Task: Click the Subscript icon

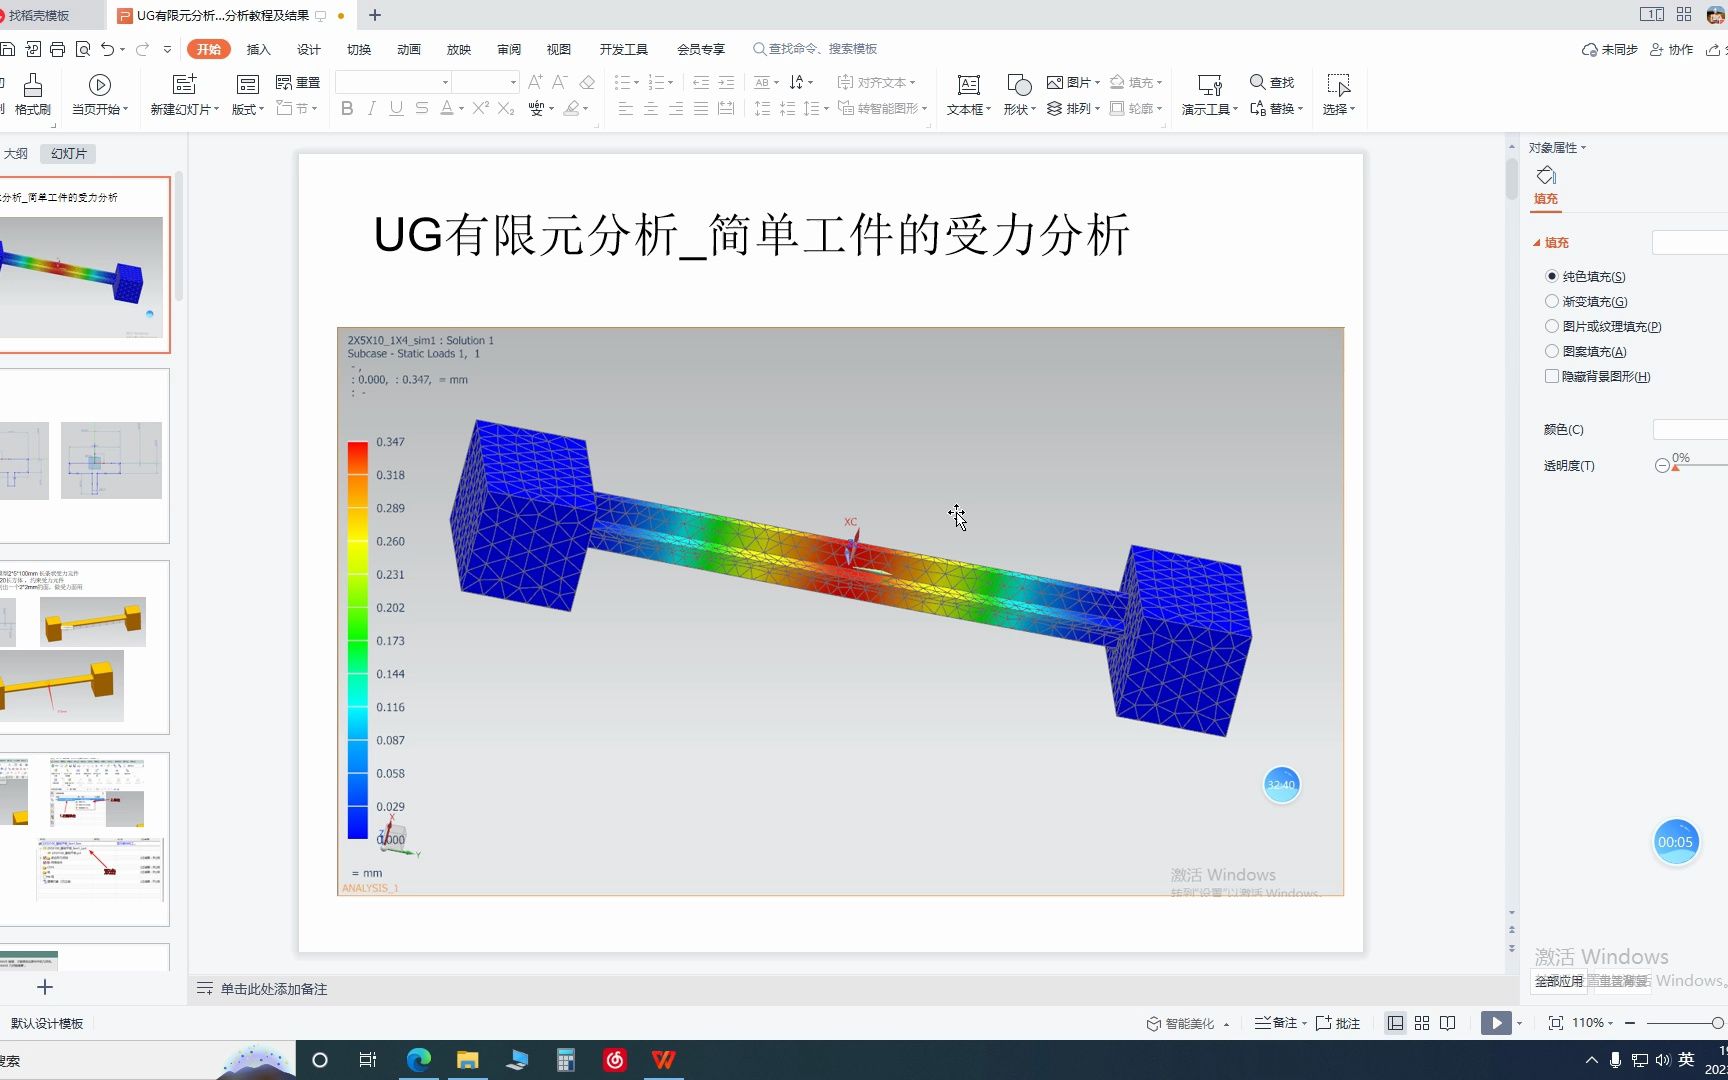Action: tap(506, 108)
